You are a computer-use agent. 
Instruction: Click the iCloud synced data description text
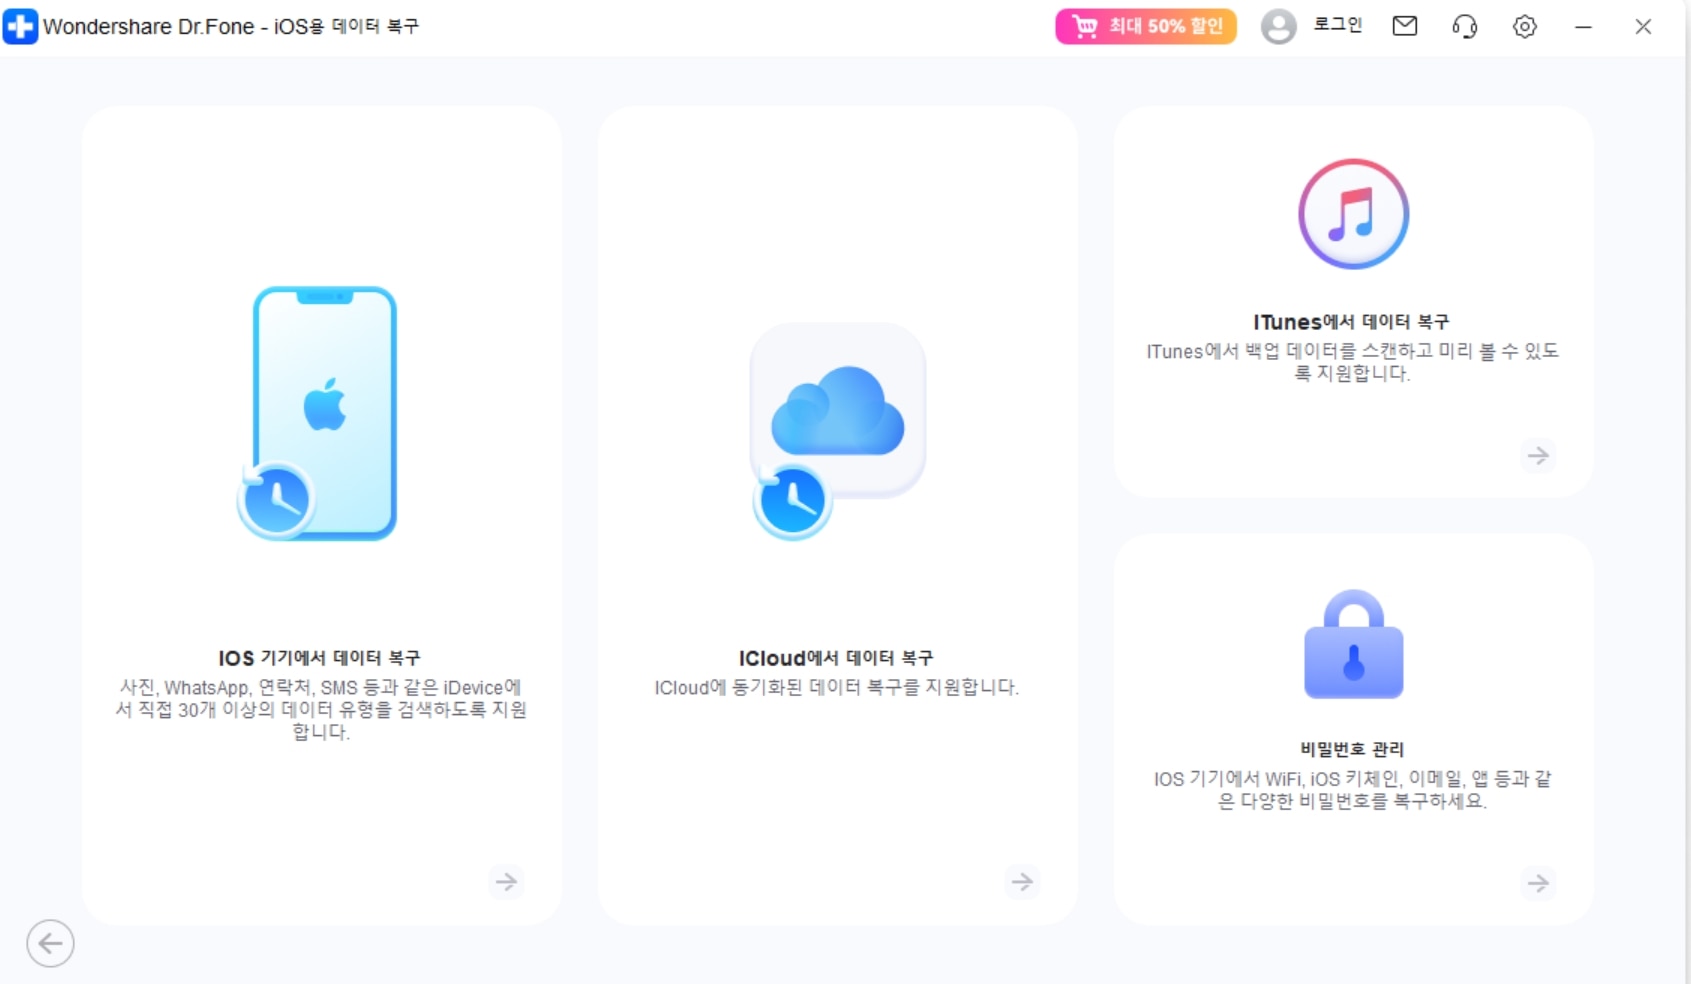coord(837,688)
